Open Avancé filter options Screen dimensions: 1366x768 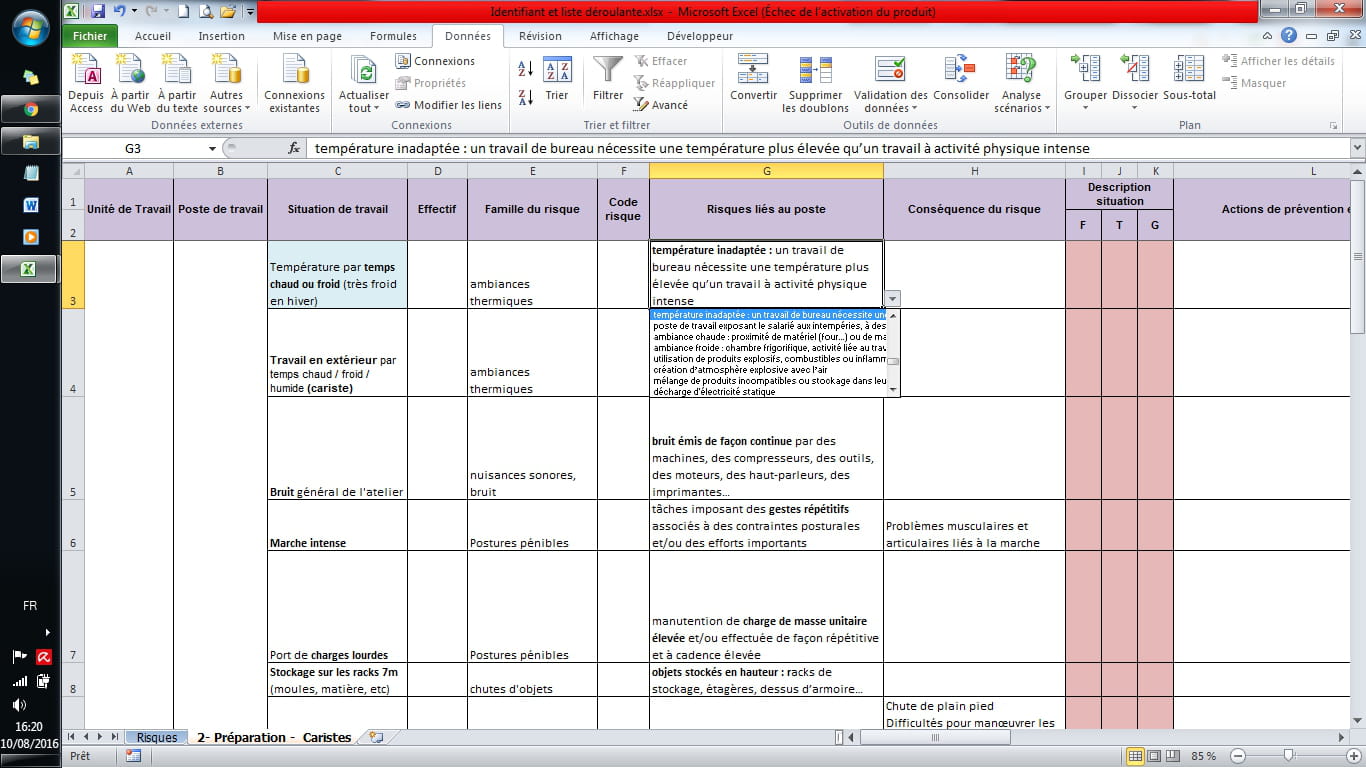661,105
